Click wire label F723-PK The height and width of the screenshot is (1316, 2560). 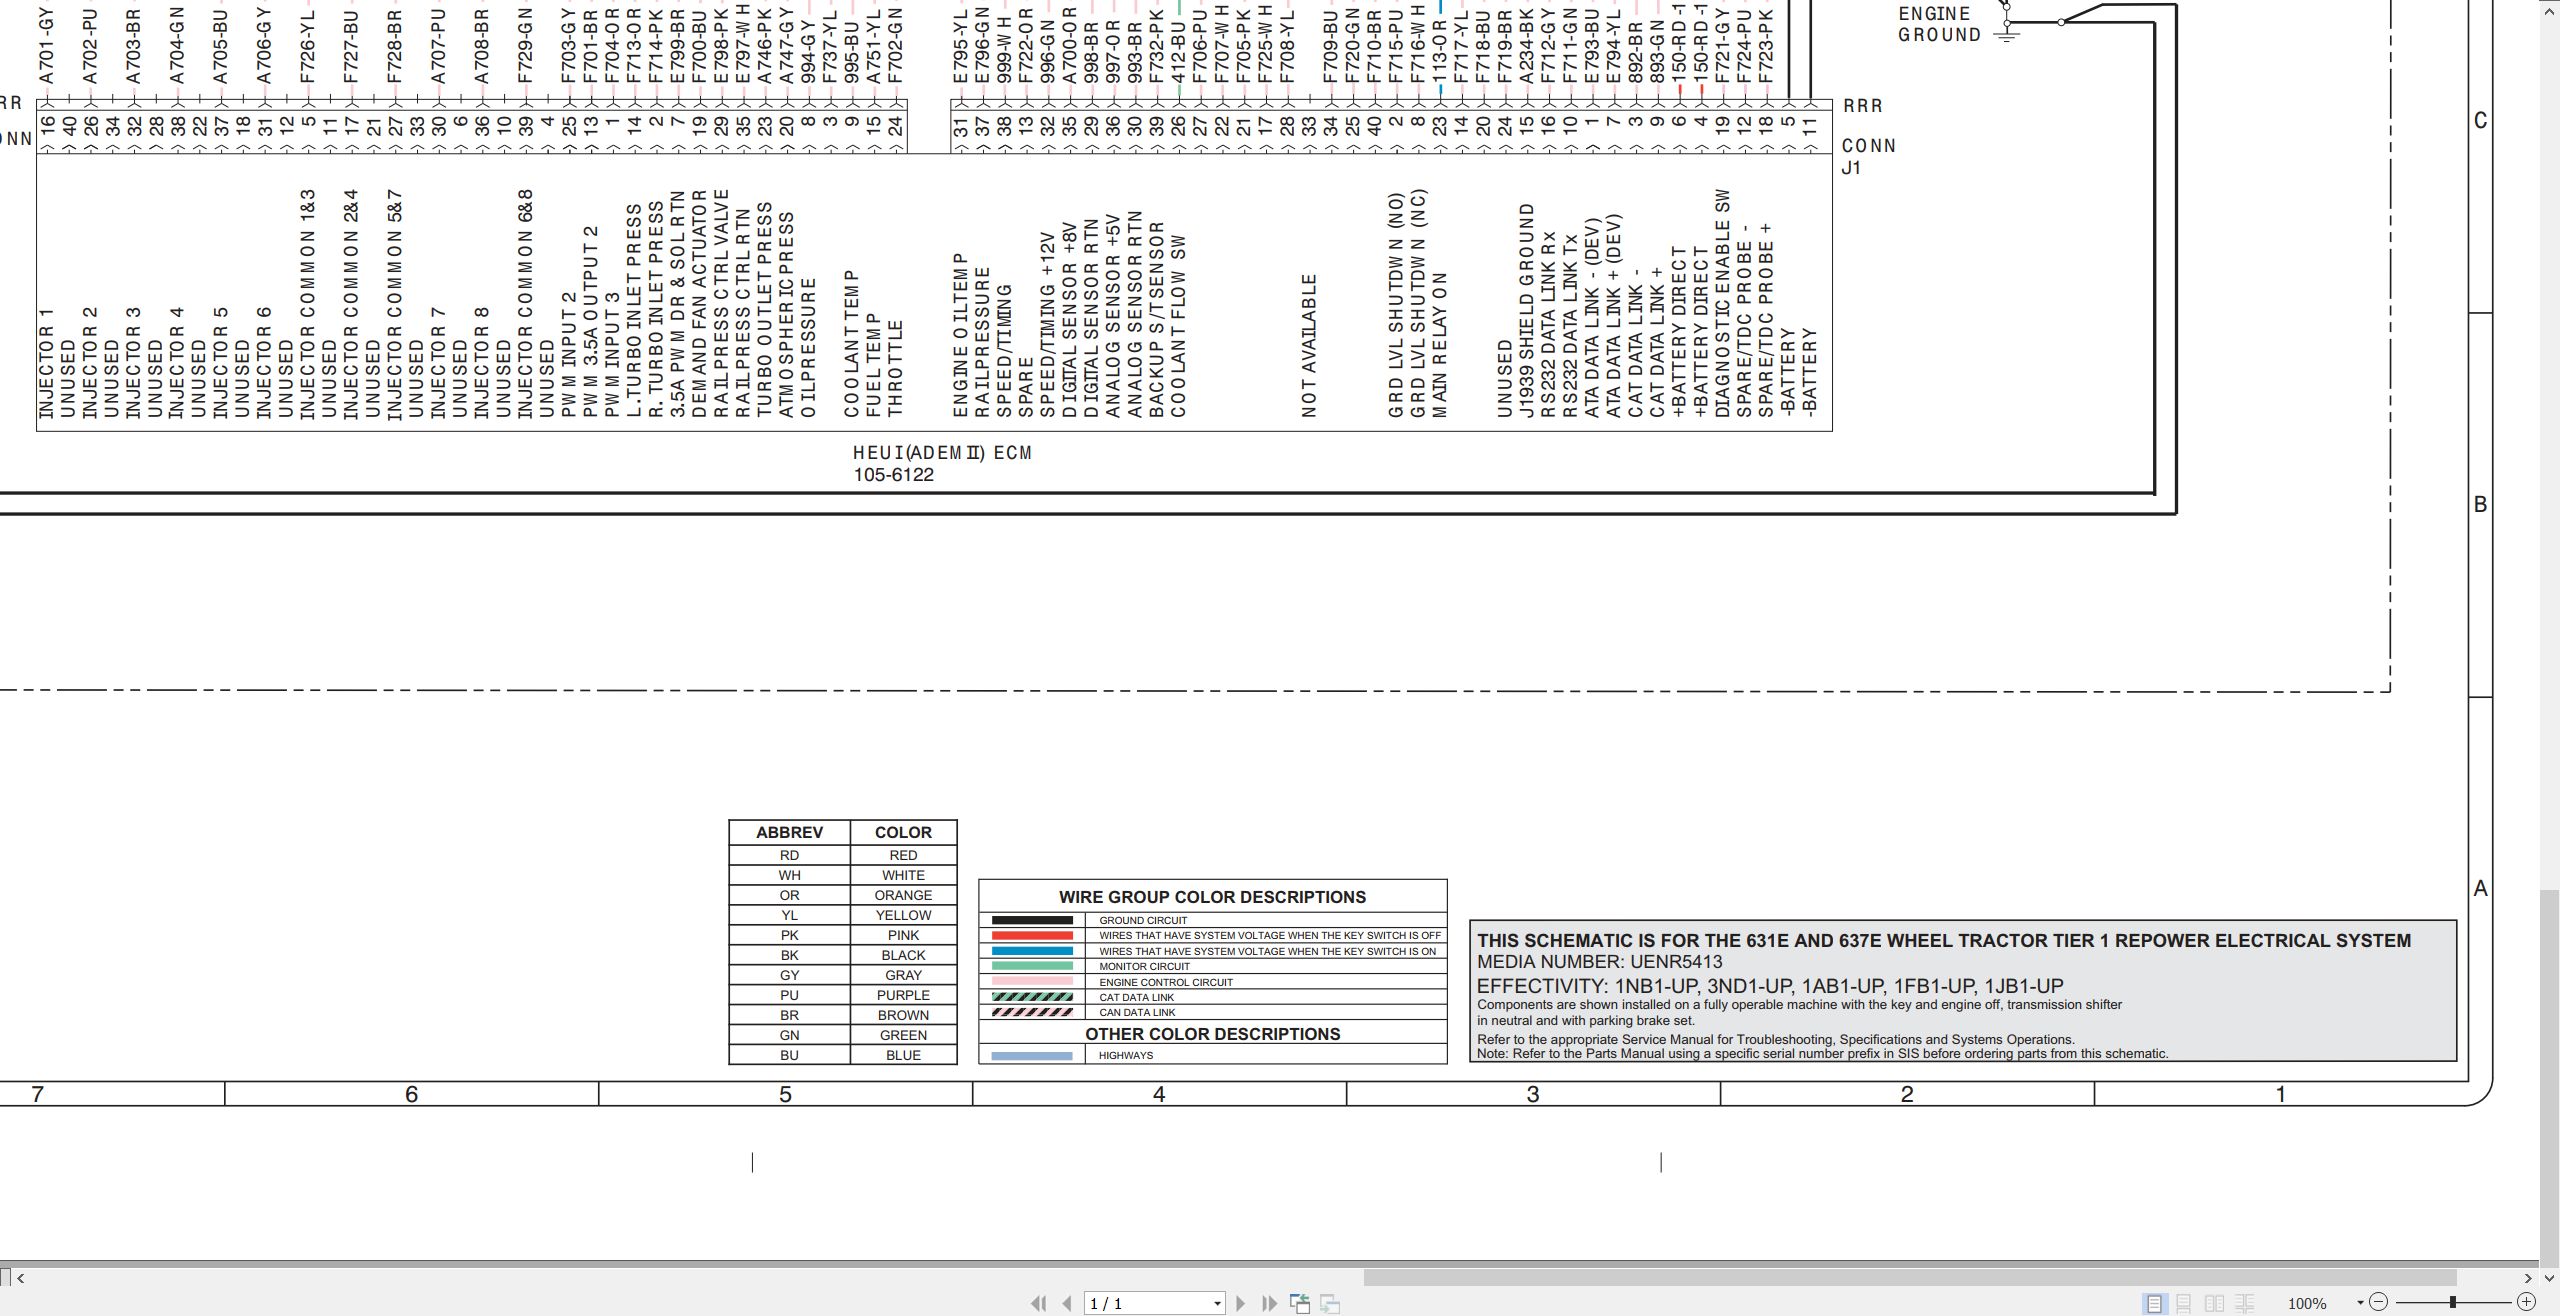pos(1766,46)
